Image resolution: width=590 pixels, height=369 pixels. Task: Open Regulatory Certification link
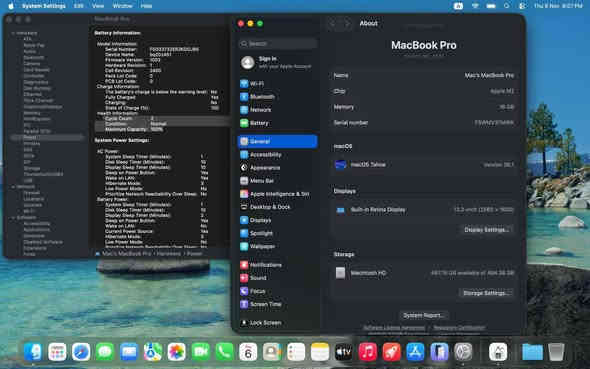[459, 328]
